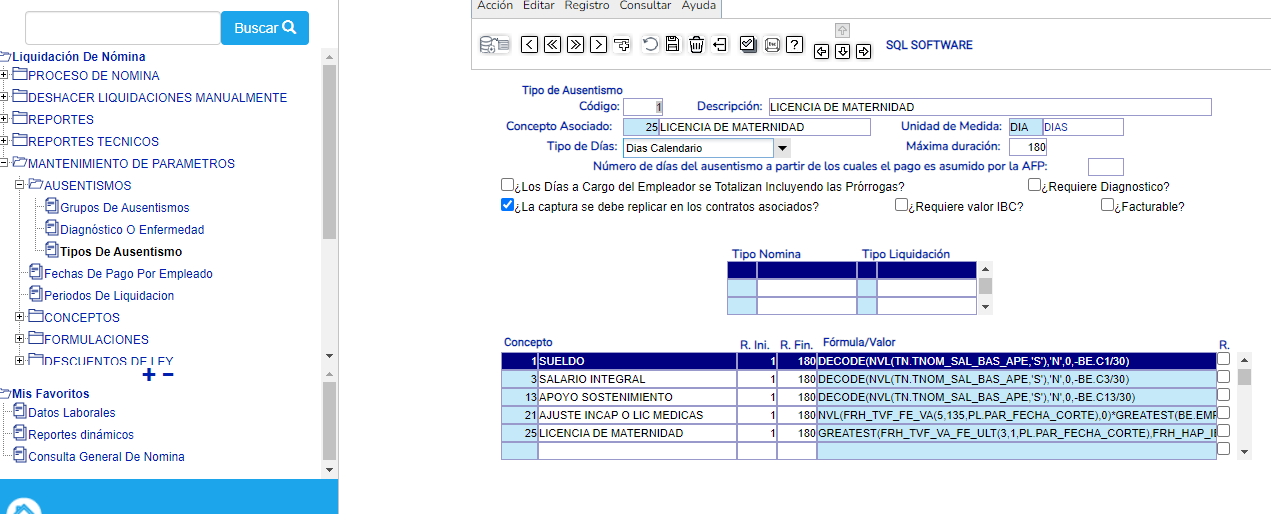Open Reportes dinámicos favorite link
Screen dimensions: 1282x514
(80, 435)
